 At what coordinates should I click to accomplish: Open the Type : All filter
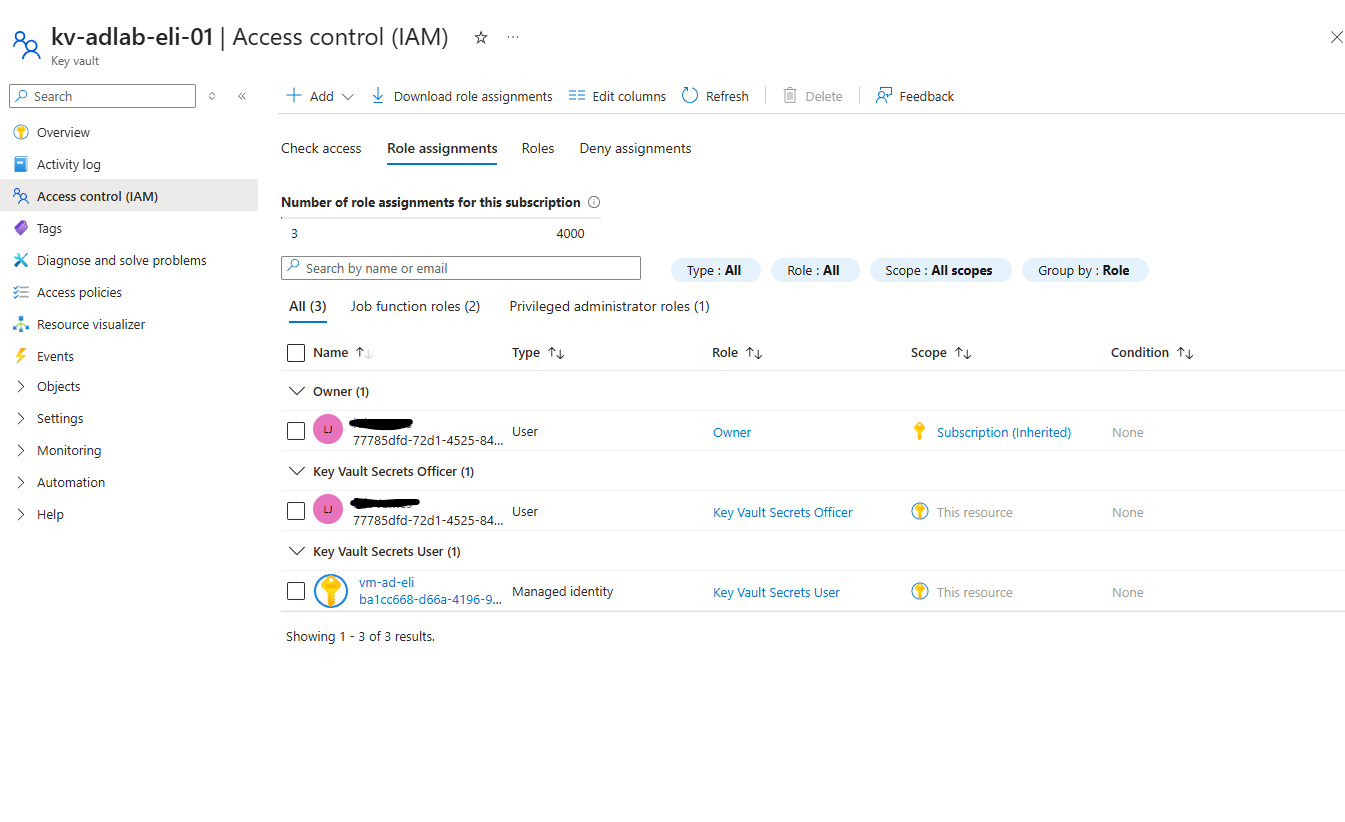(x=715, y=270)
